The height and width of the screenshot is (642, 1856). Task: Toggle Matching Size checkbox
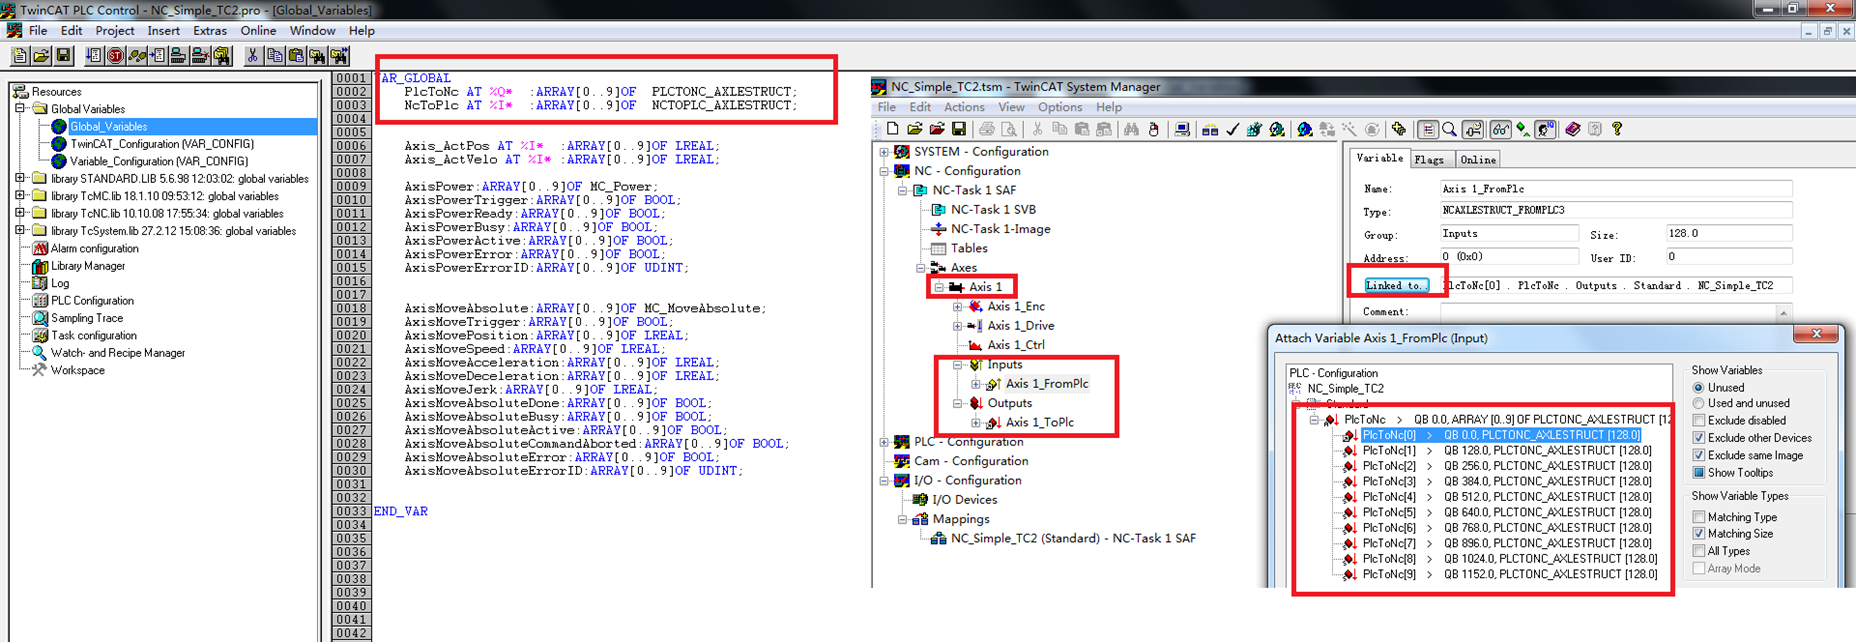click(x=1698, y=533)
